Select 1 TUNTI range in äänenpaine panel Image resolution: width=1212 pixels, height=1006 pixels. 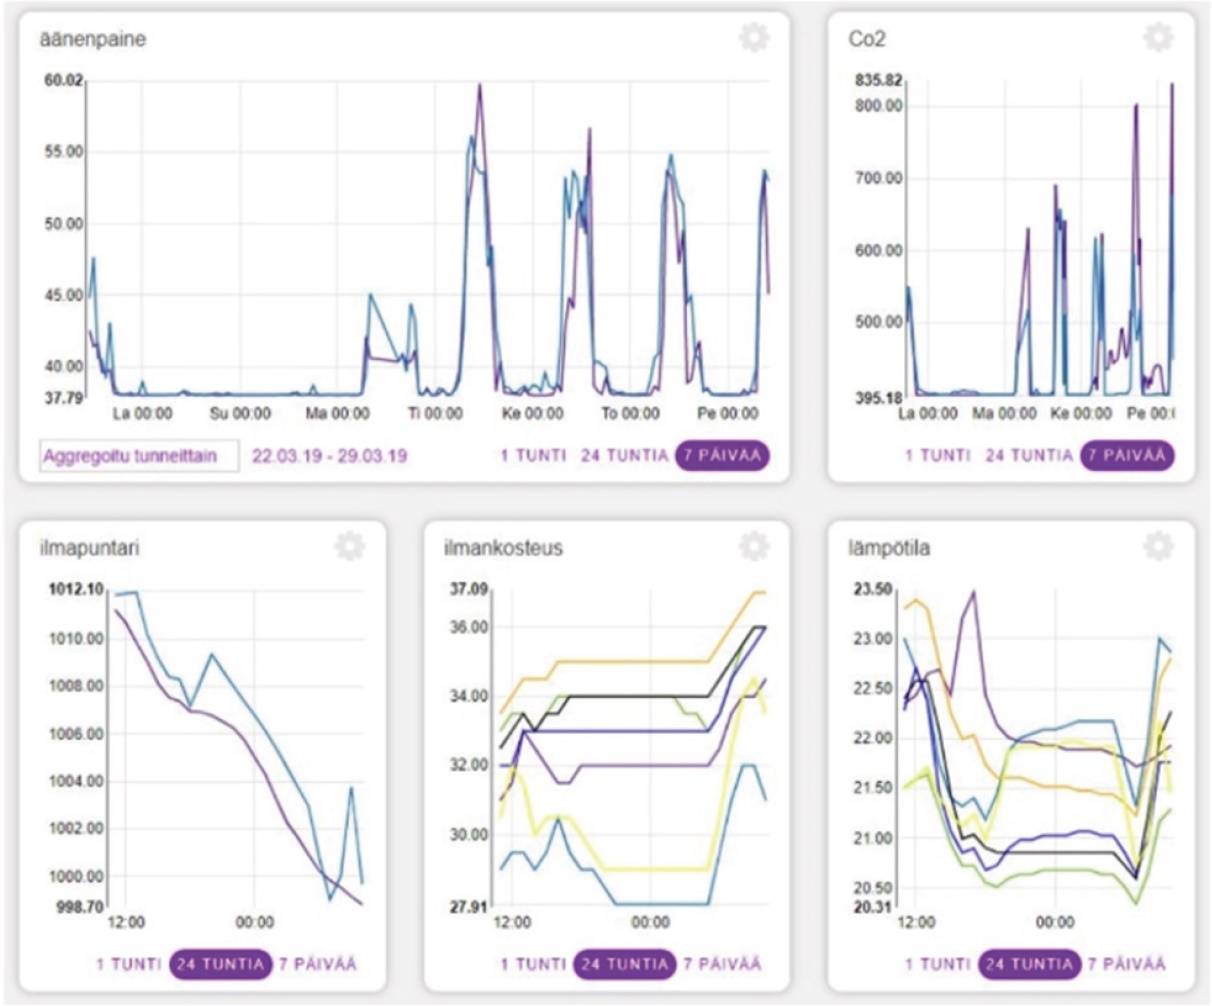coord(533,456)
